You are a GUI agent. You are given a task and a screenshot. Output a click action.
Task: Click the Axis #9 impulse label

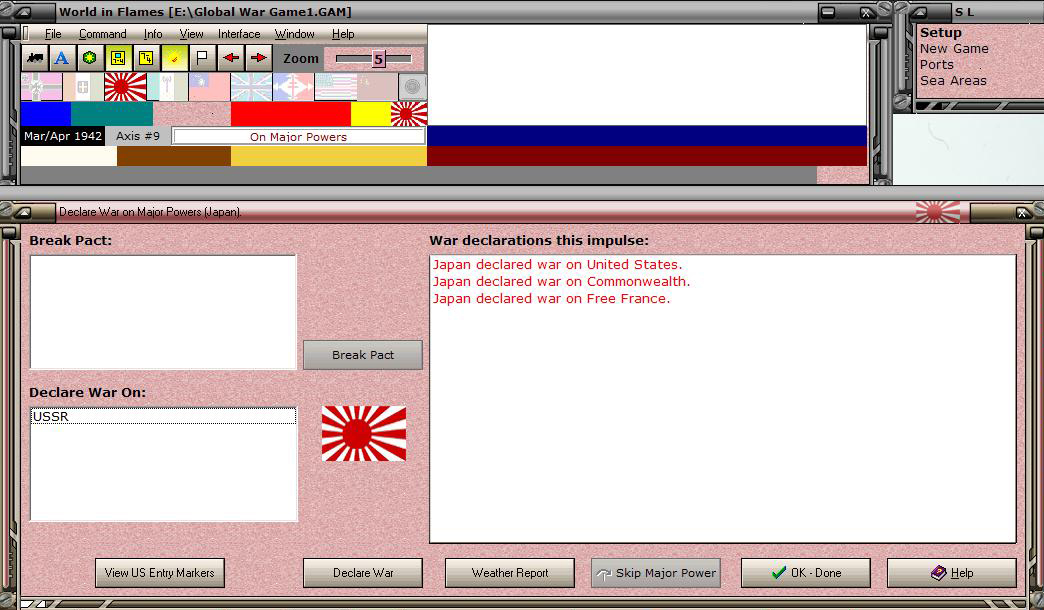coord(138,136)
